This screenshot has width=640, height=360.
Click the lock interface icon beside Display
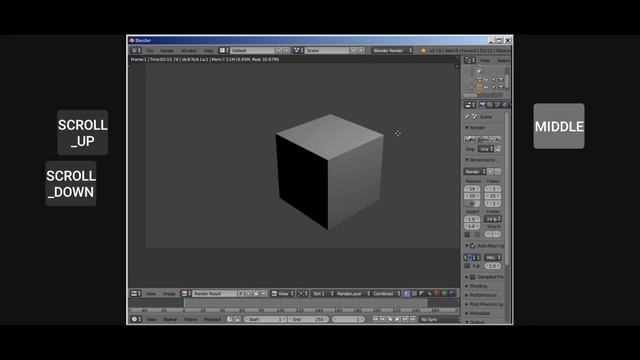pyautogui.click(x=498, y=149)
